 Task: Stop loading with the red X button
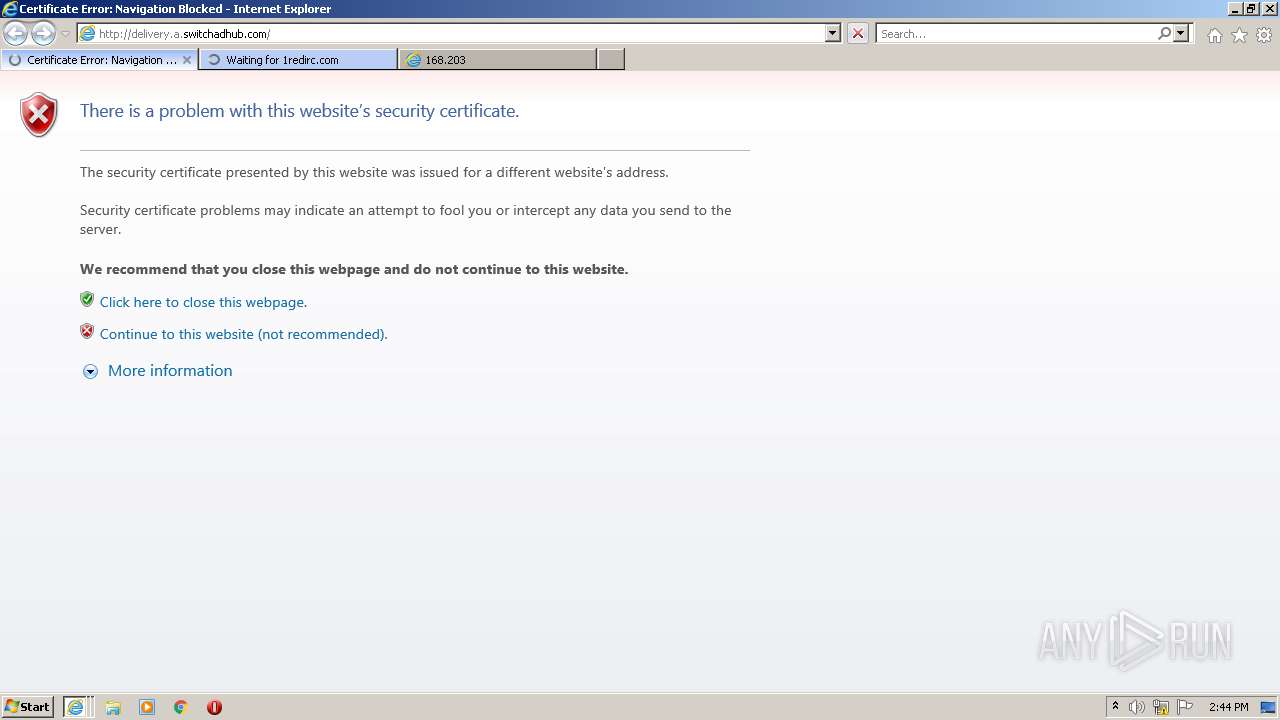tap(858, 33)
